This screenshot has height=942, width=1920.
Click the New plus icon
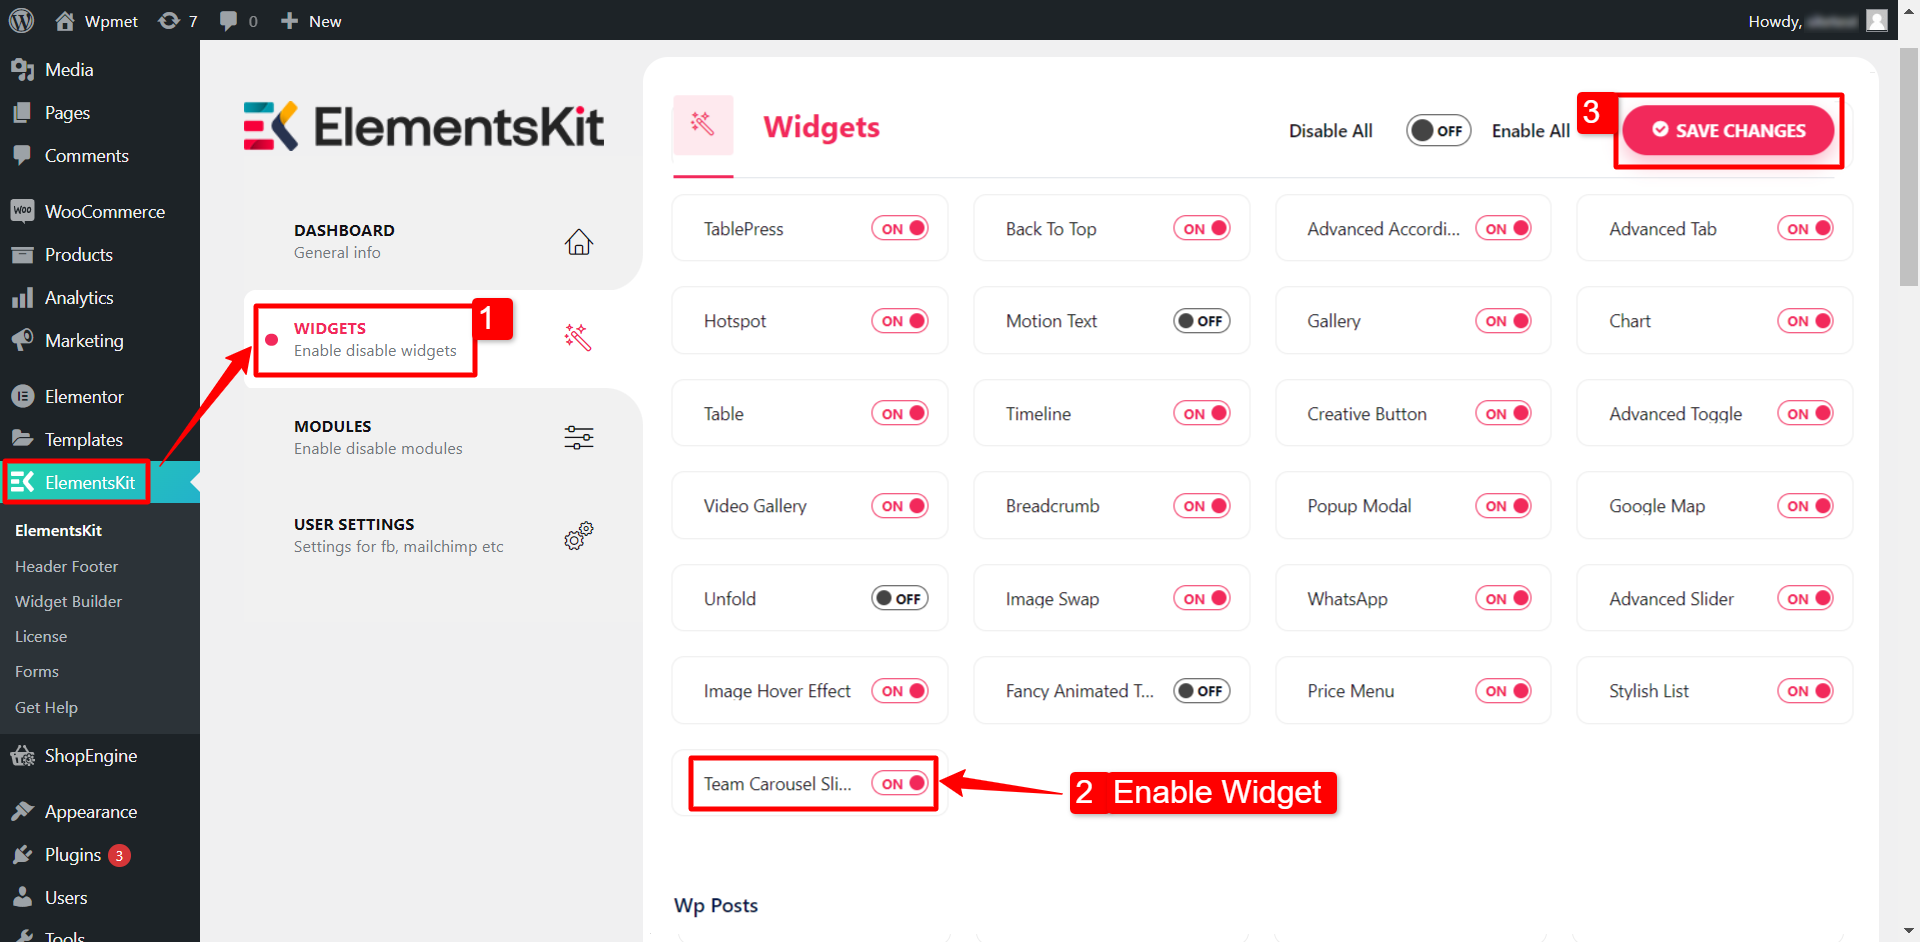click(x=290, y=20)
